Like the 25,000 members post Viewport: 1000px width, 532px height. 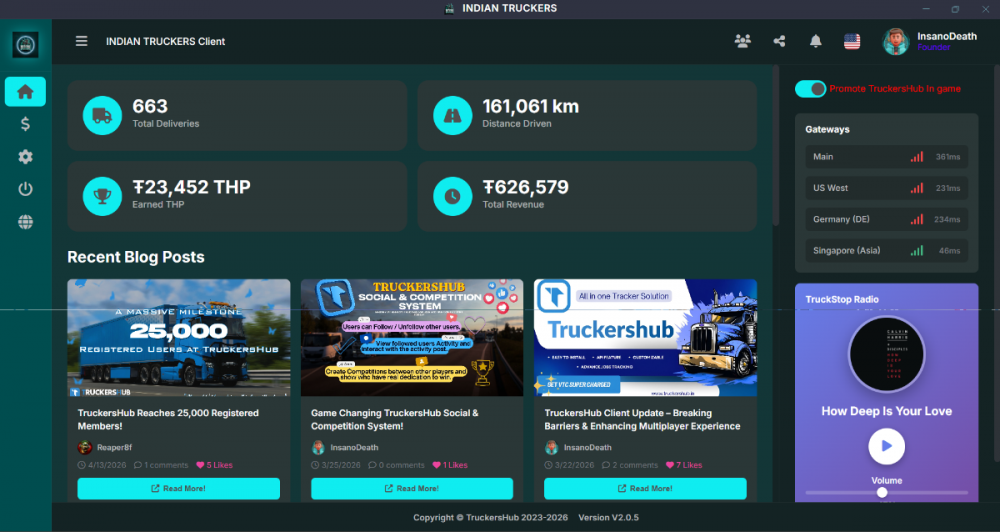point(214,465)
